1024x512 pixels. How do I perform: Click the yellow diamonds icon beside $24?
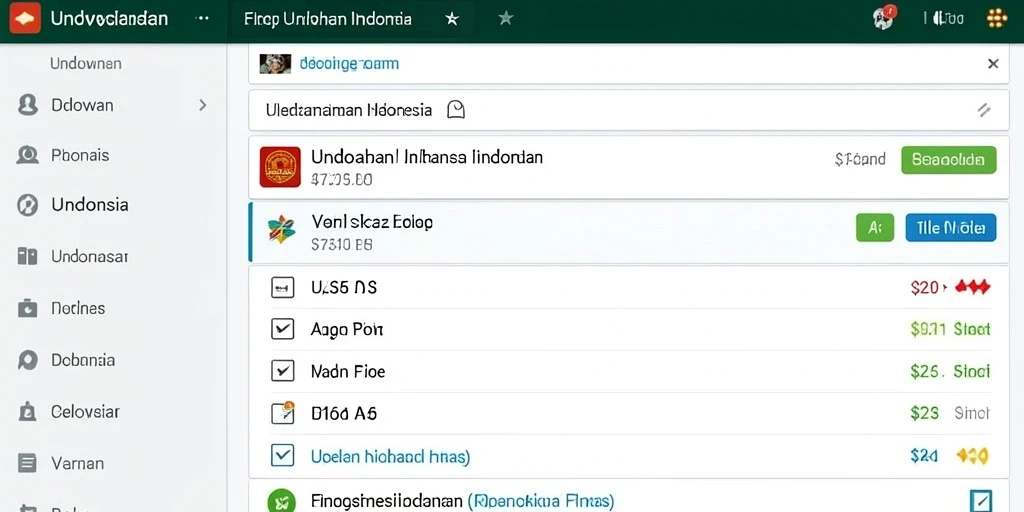click(x=973, y=456)
